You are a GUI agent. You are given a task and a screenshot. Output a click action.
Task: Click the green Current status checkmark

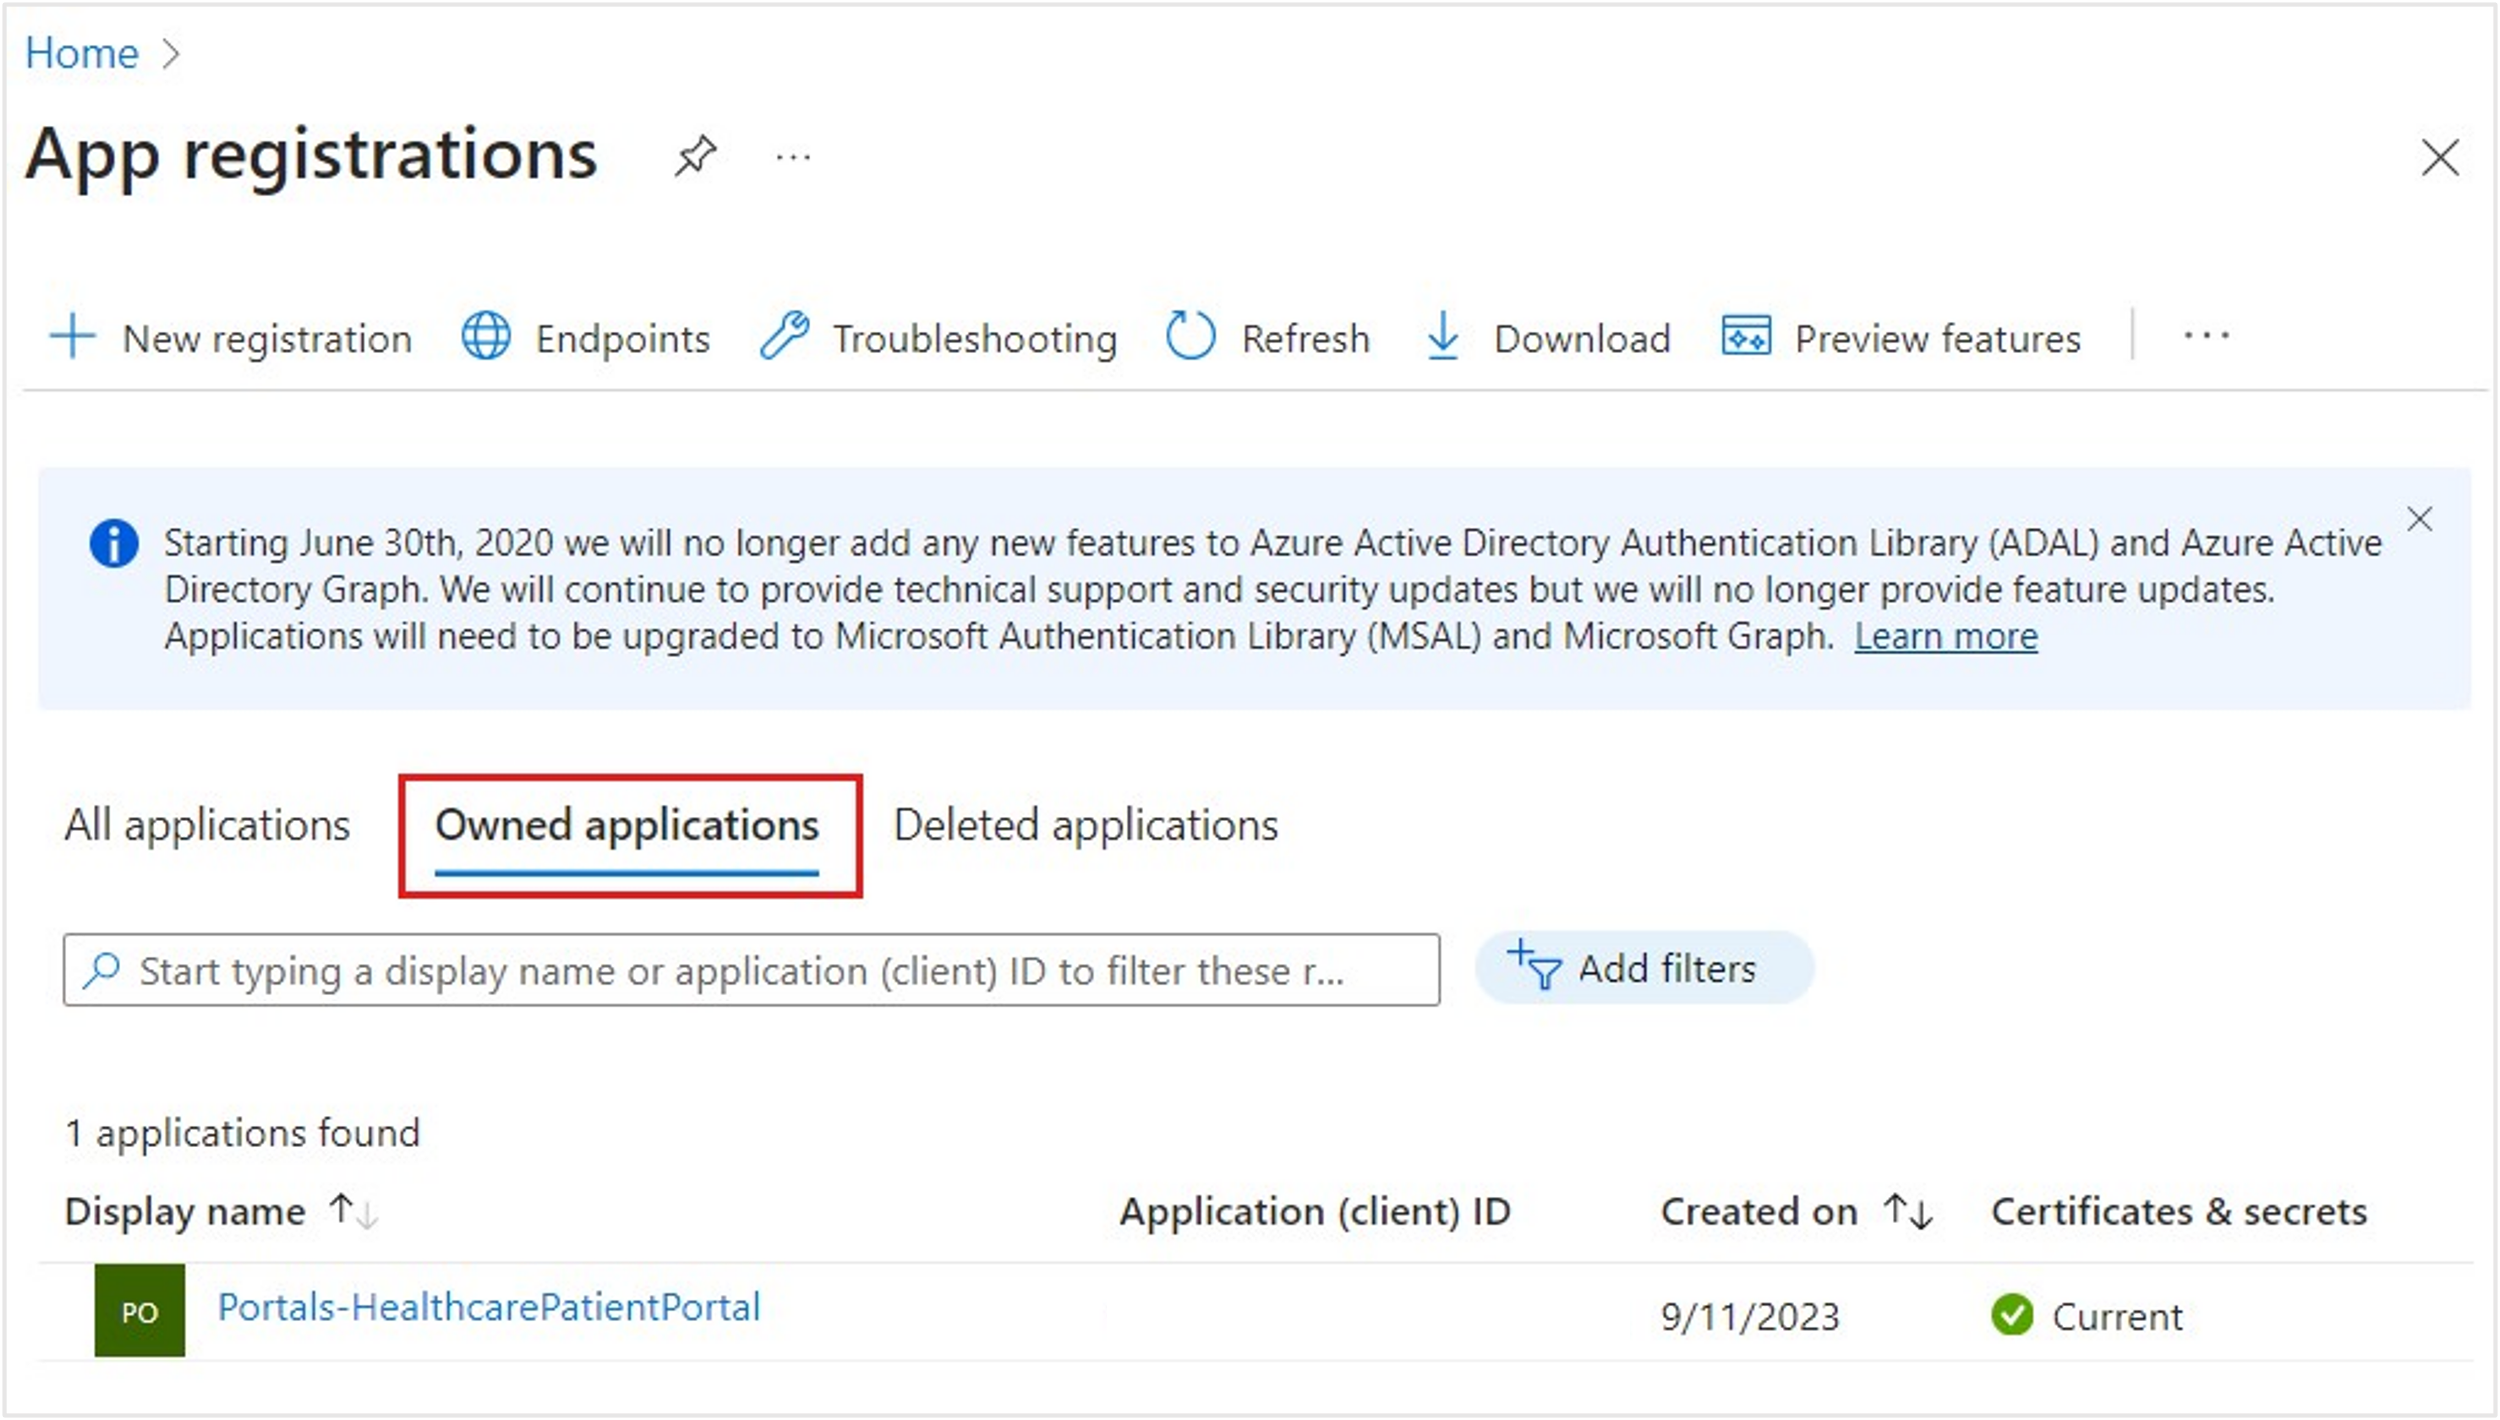pyautogui.click(x=2012, y=1315)
